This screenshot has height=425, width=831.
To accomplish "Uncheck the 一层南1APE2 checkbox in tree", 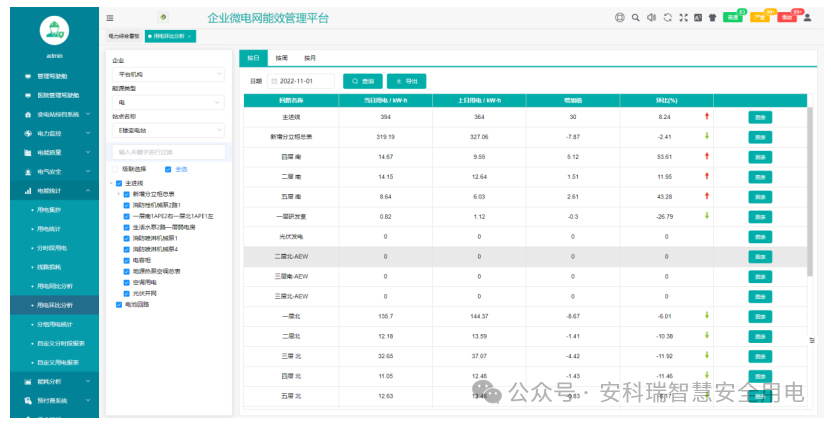I will point(126,216).
